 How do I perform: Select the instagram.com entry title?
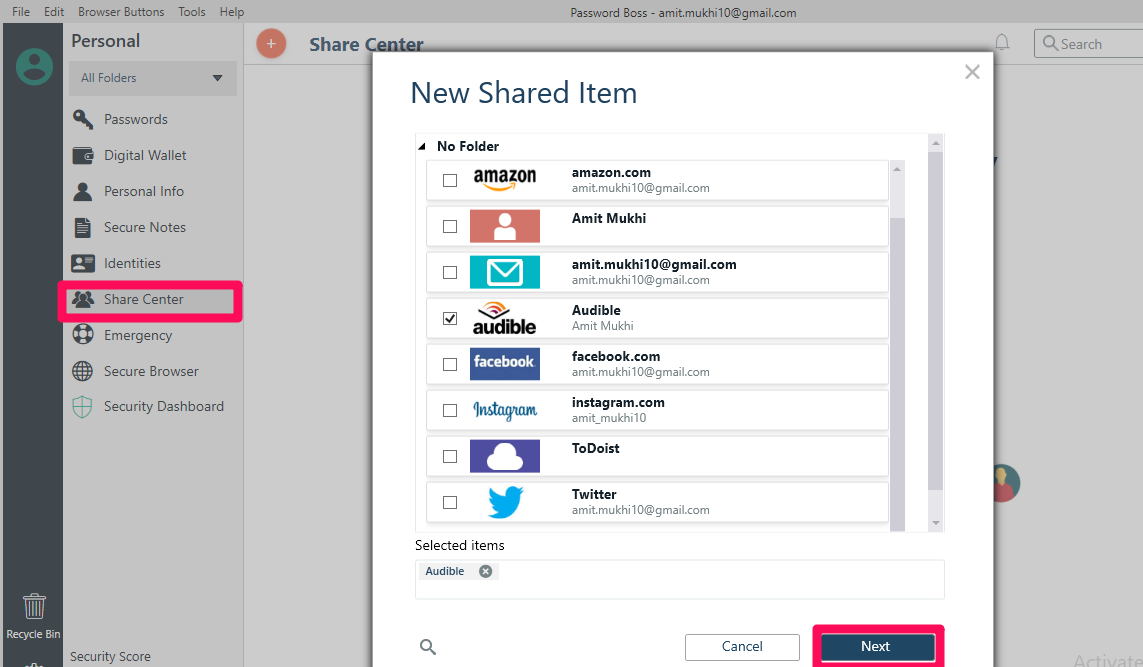coord(618,402)
